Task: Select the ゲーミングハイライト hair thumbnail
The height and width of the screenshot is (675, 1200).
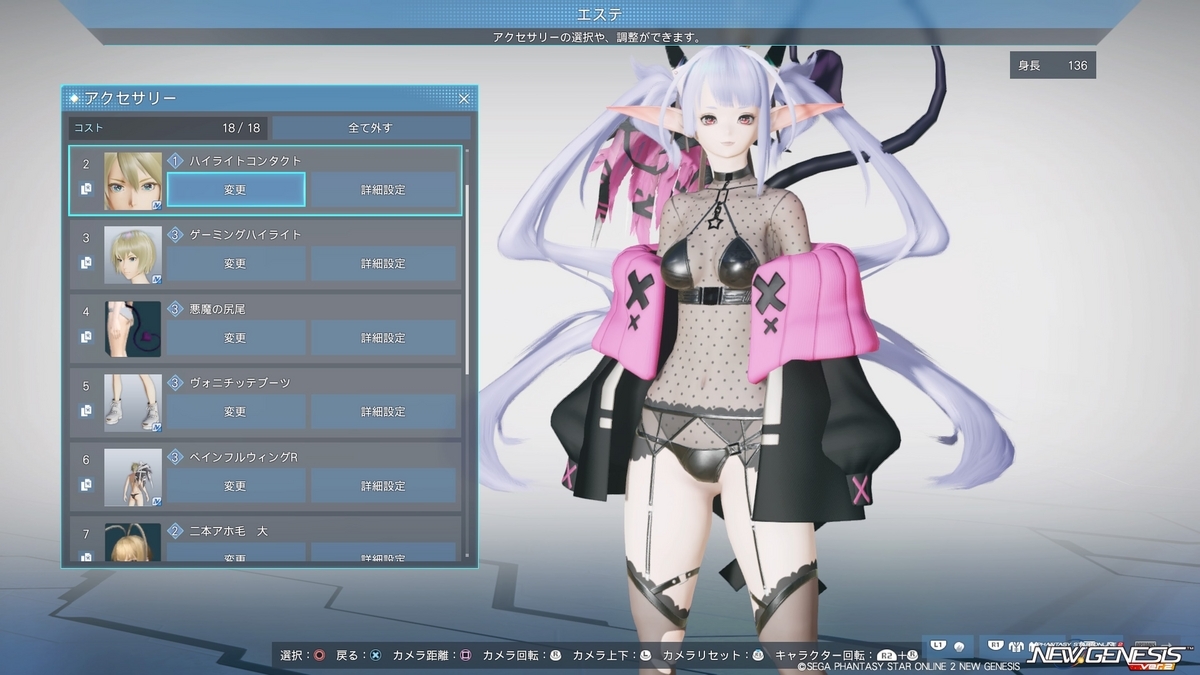Action: [133, 255]
